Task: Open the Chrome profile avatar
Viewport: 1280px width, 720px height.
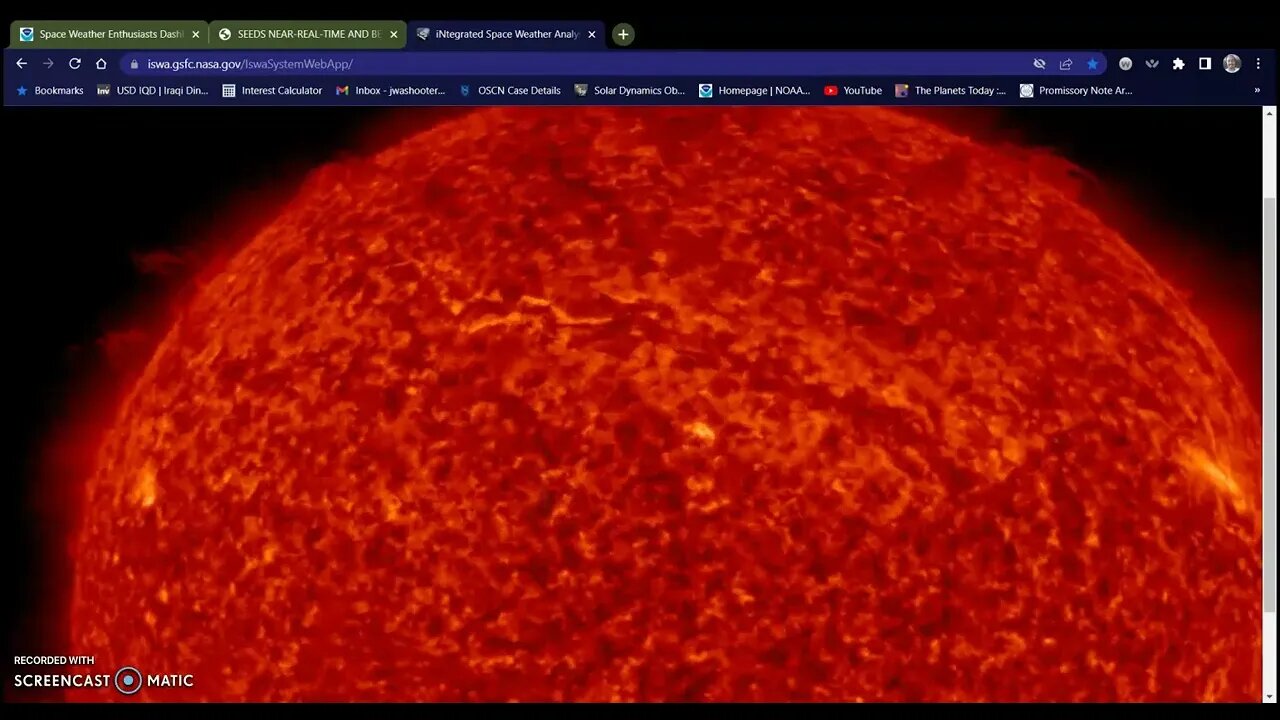Action: point(1232,64)
